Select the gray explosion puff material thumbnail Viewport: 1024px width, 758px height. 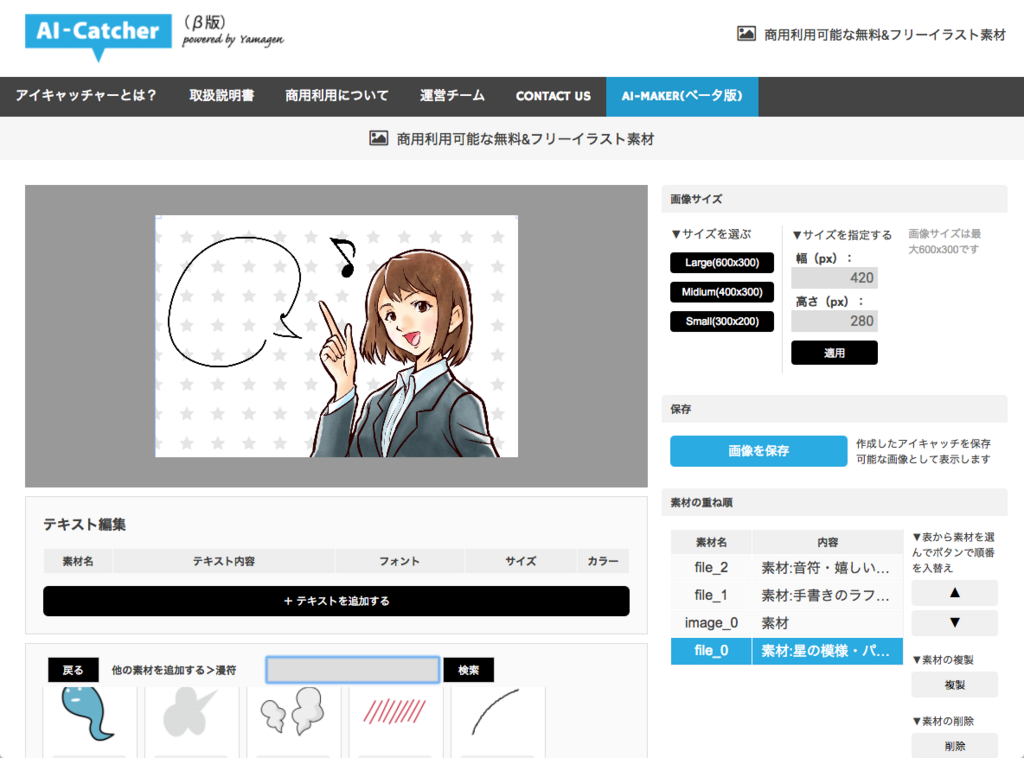click(x=191, y=714)
